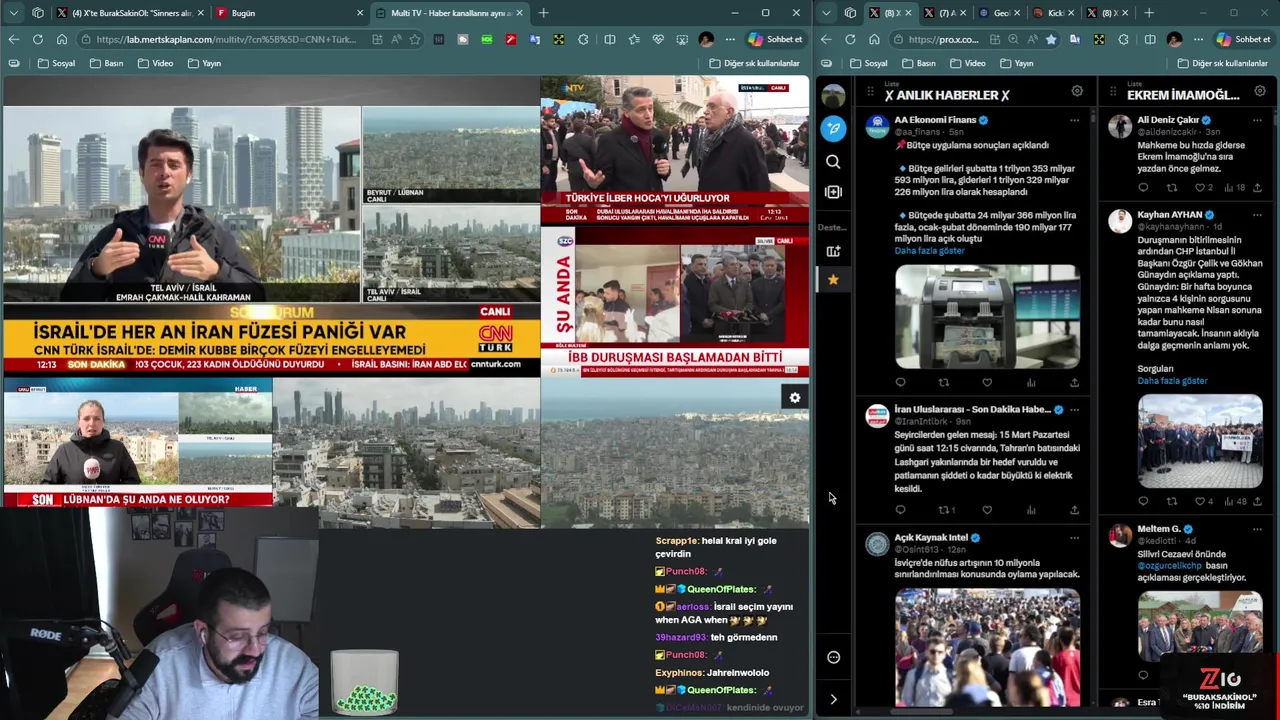Toggle favorite star in right browser address bar
Image resolution: width=1280 pixels, height=720 pixels.
[x=1051, y=39]
